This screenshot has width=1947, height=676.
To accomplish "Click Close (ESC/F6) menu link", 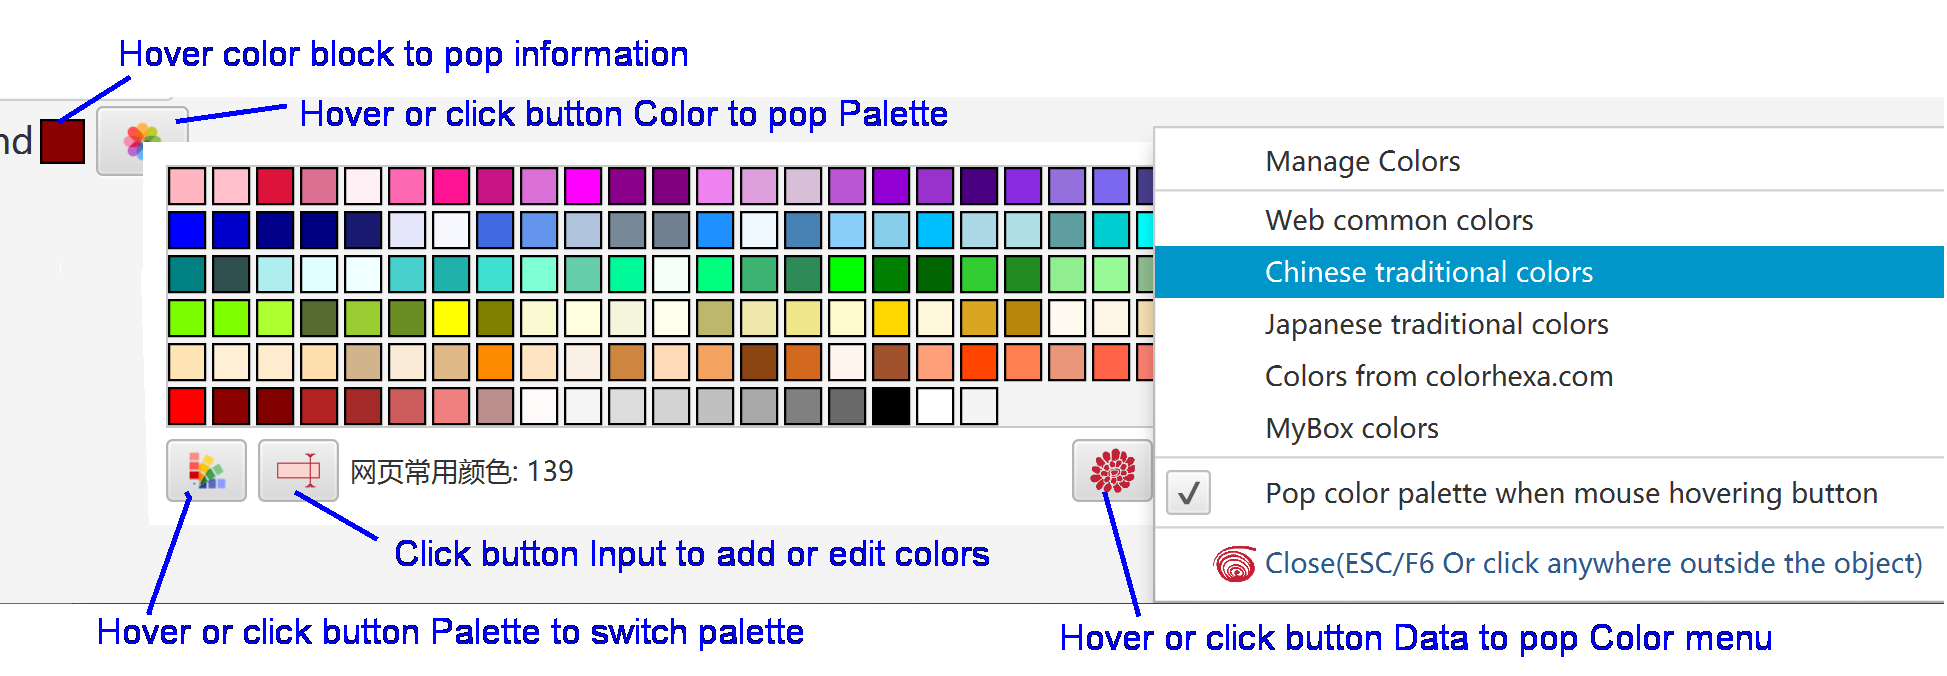I will (x=1592, y=564).
